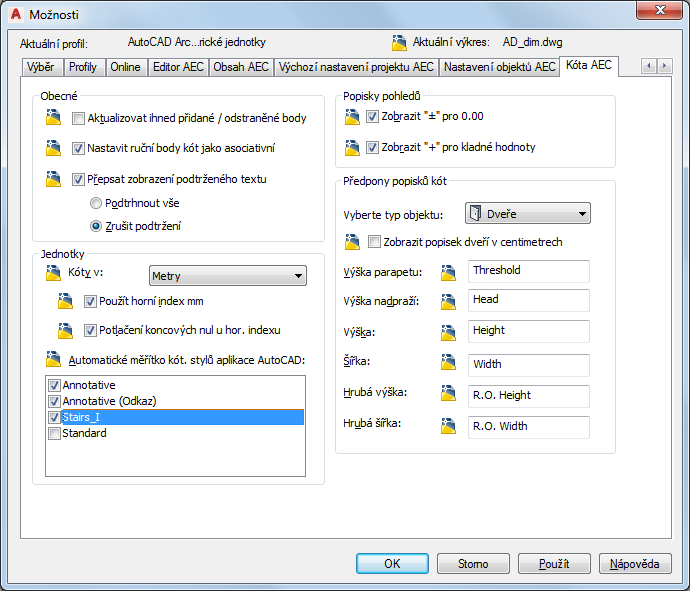Viewport: 690px width, 591px height.
Task: Click drawing icon beside Zobrazit "+" pro kladné hodnoty
Action: click(x=352, y=147)
